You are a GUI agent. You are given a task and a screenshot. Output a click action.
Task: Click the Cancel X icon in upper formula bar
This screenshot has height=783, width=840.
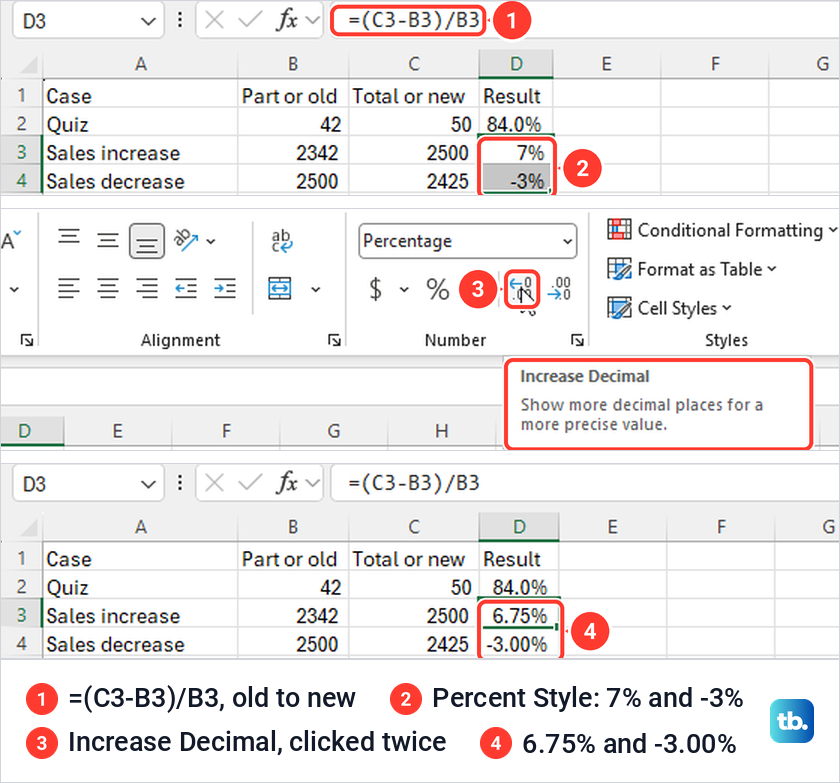(214, 20)
